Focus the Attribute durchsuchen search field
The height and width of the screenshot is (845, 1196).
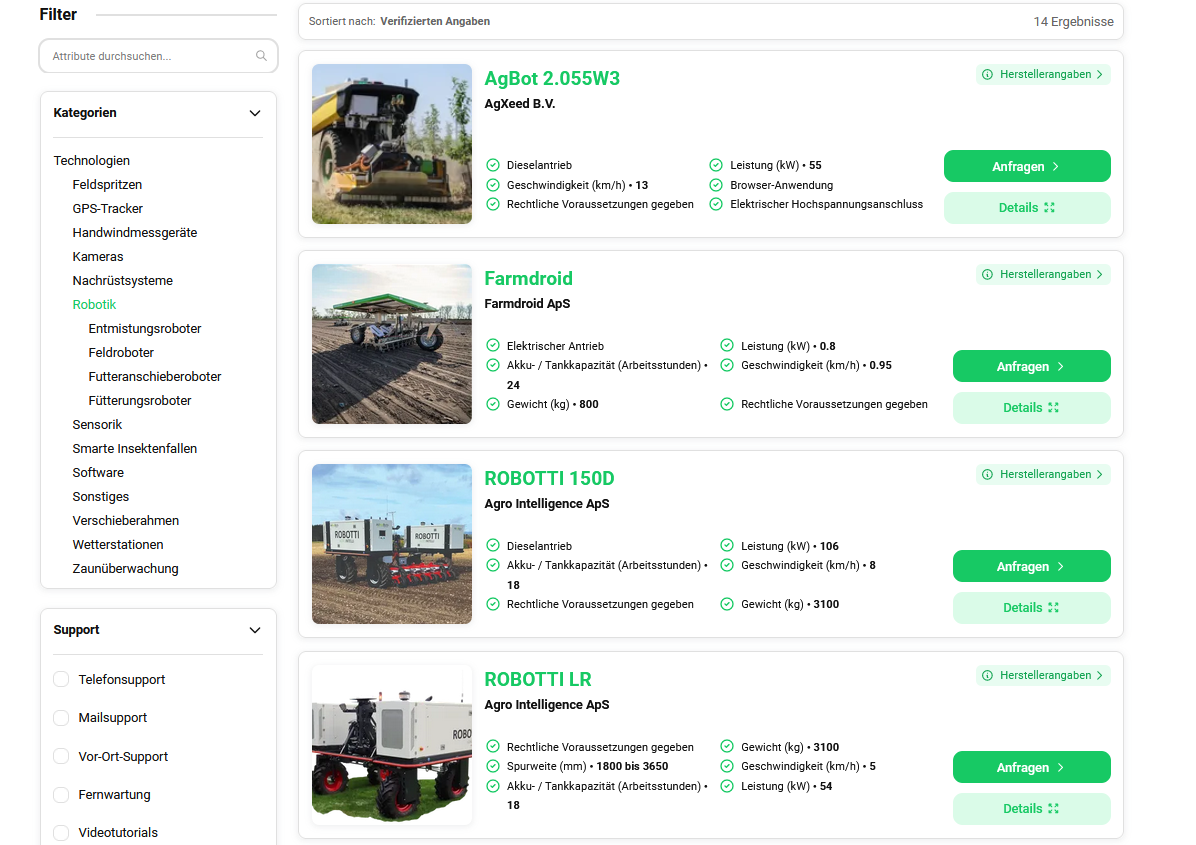(x=159, y=56)
